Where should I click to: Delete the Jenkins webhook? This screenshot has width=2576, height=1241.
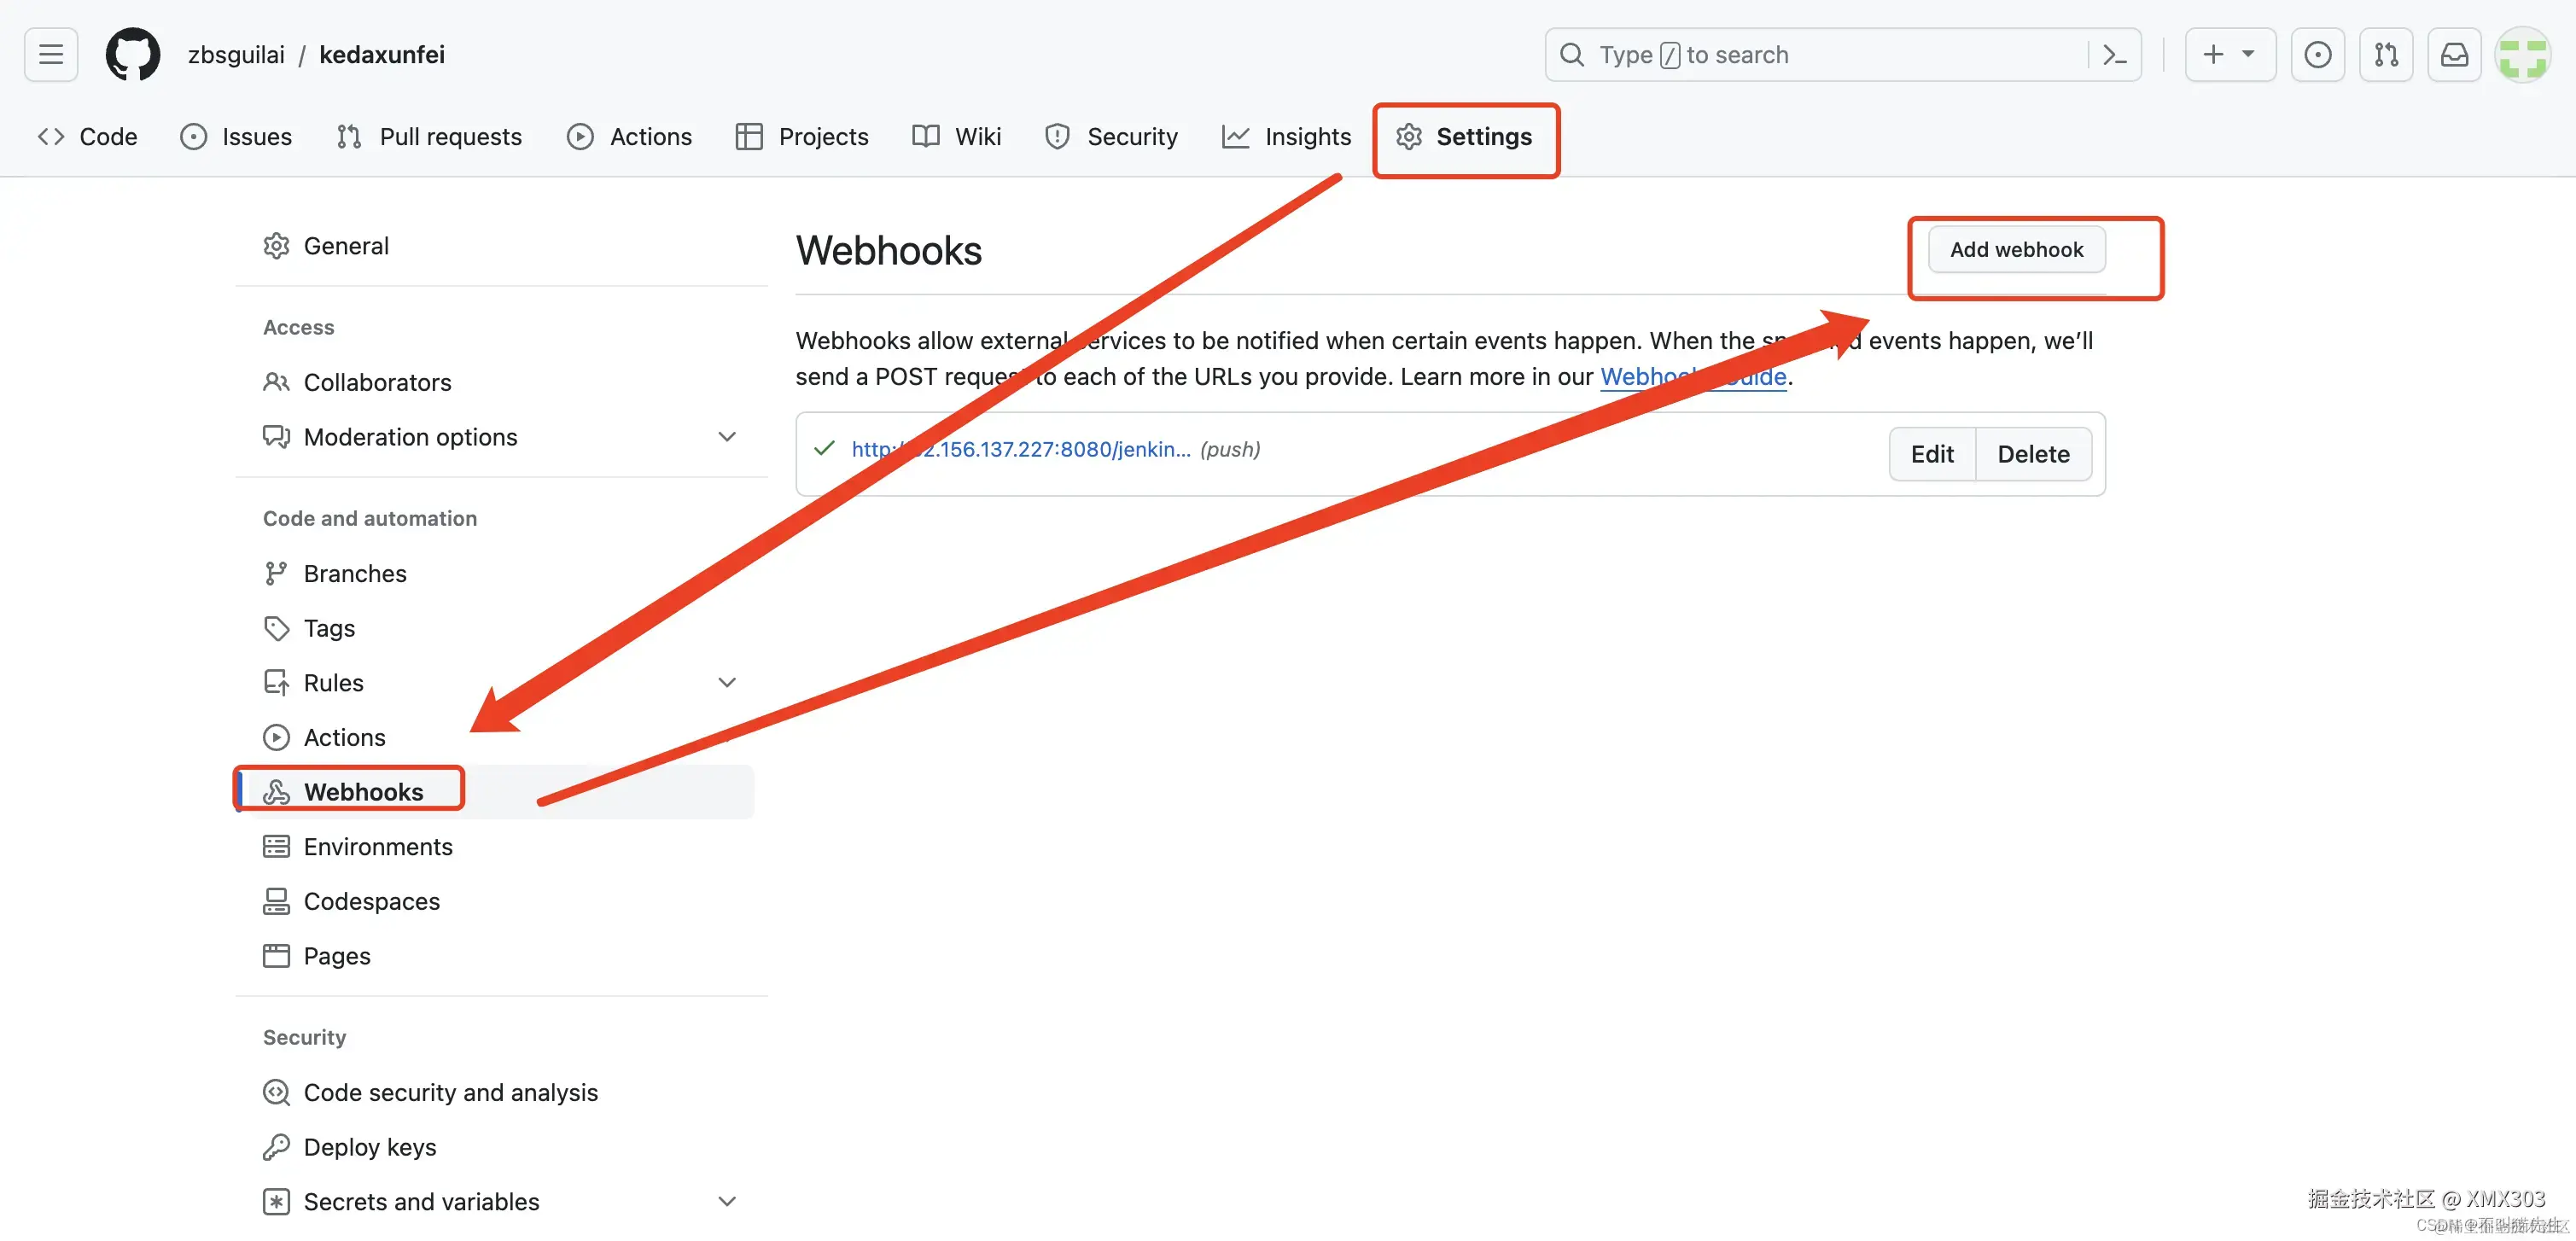click(2033, 454)
